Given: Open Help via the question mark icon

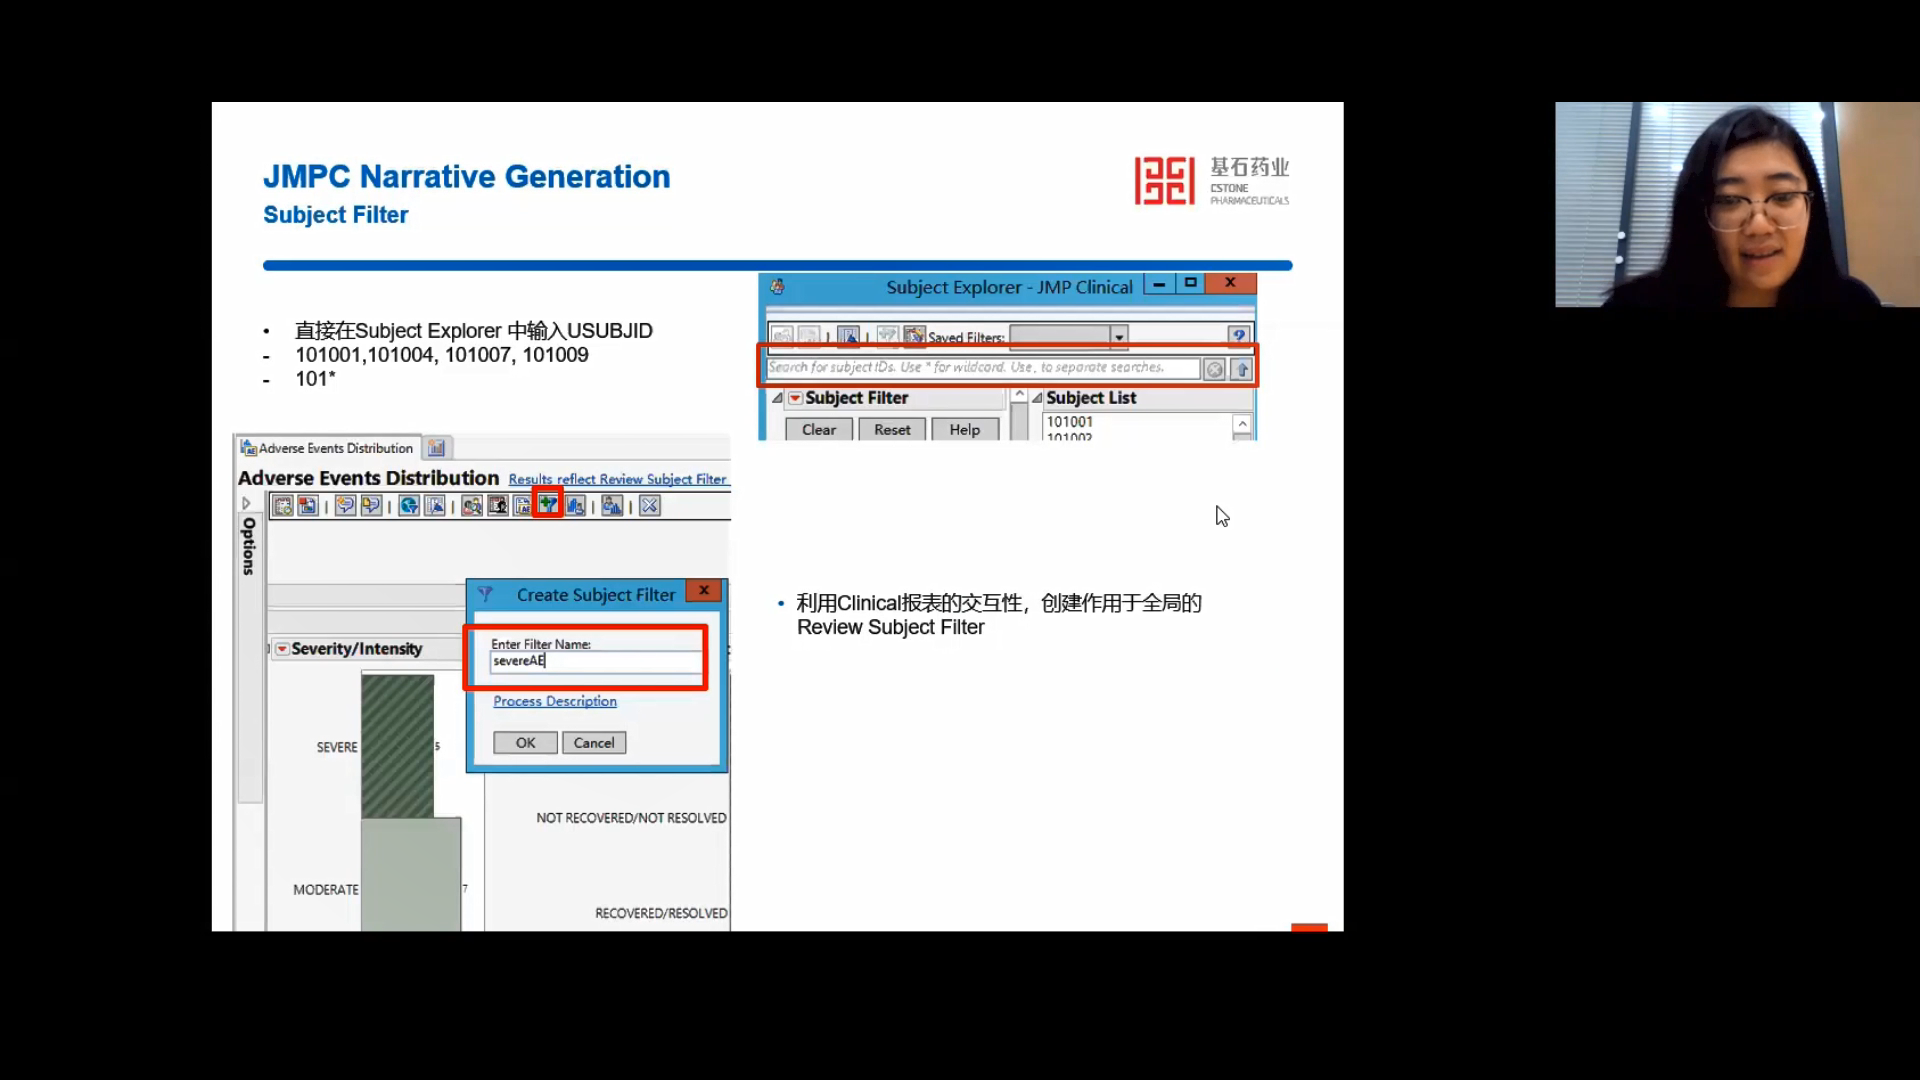Looking at the screenshot, I should [1240, 337].
